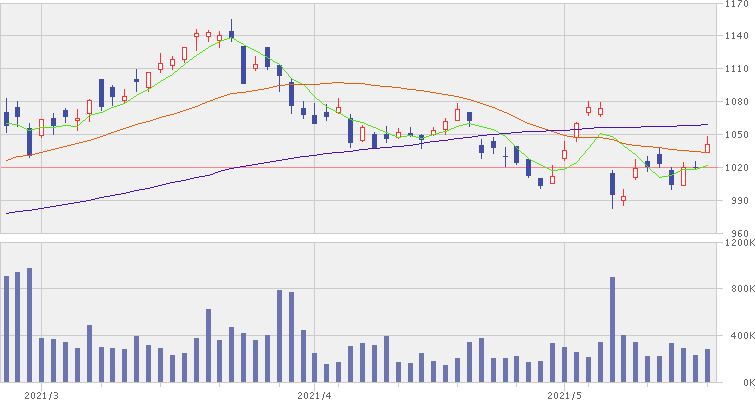Click the rightmost volume bar
The image size is (755, 400).
708,365
